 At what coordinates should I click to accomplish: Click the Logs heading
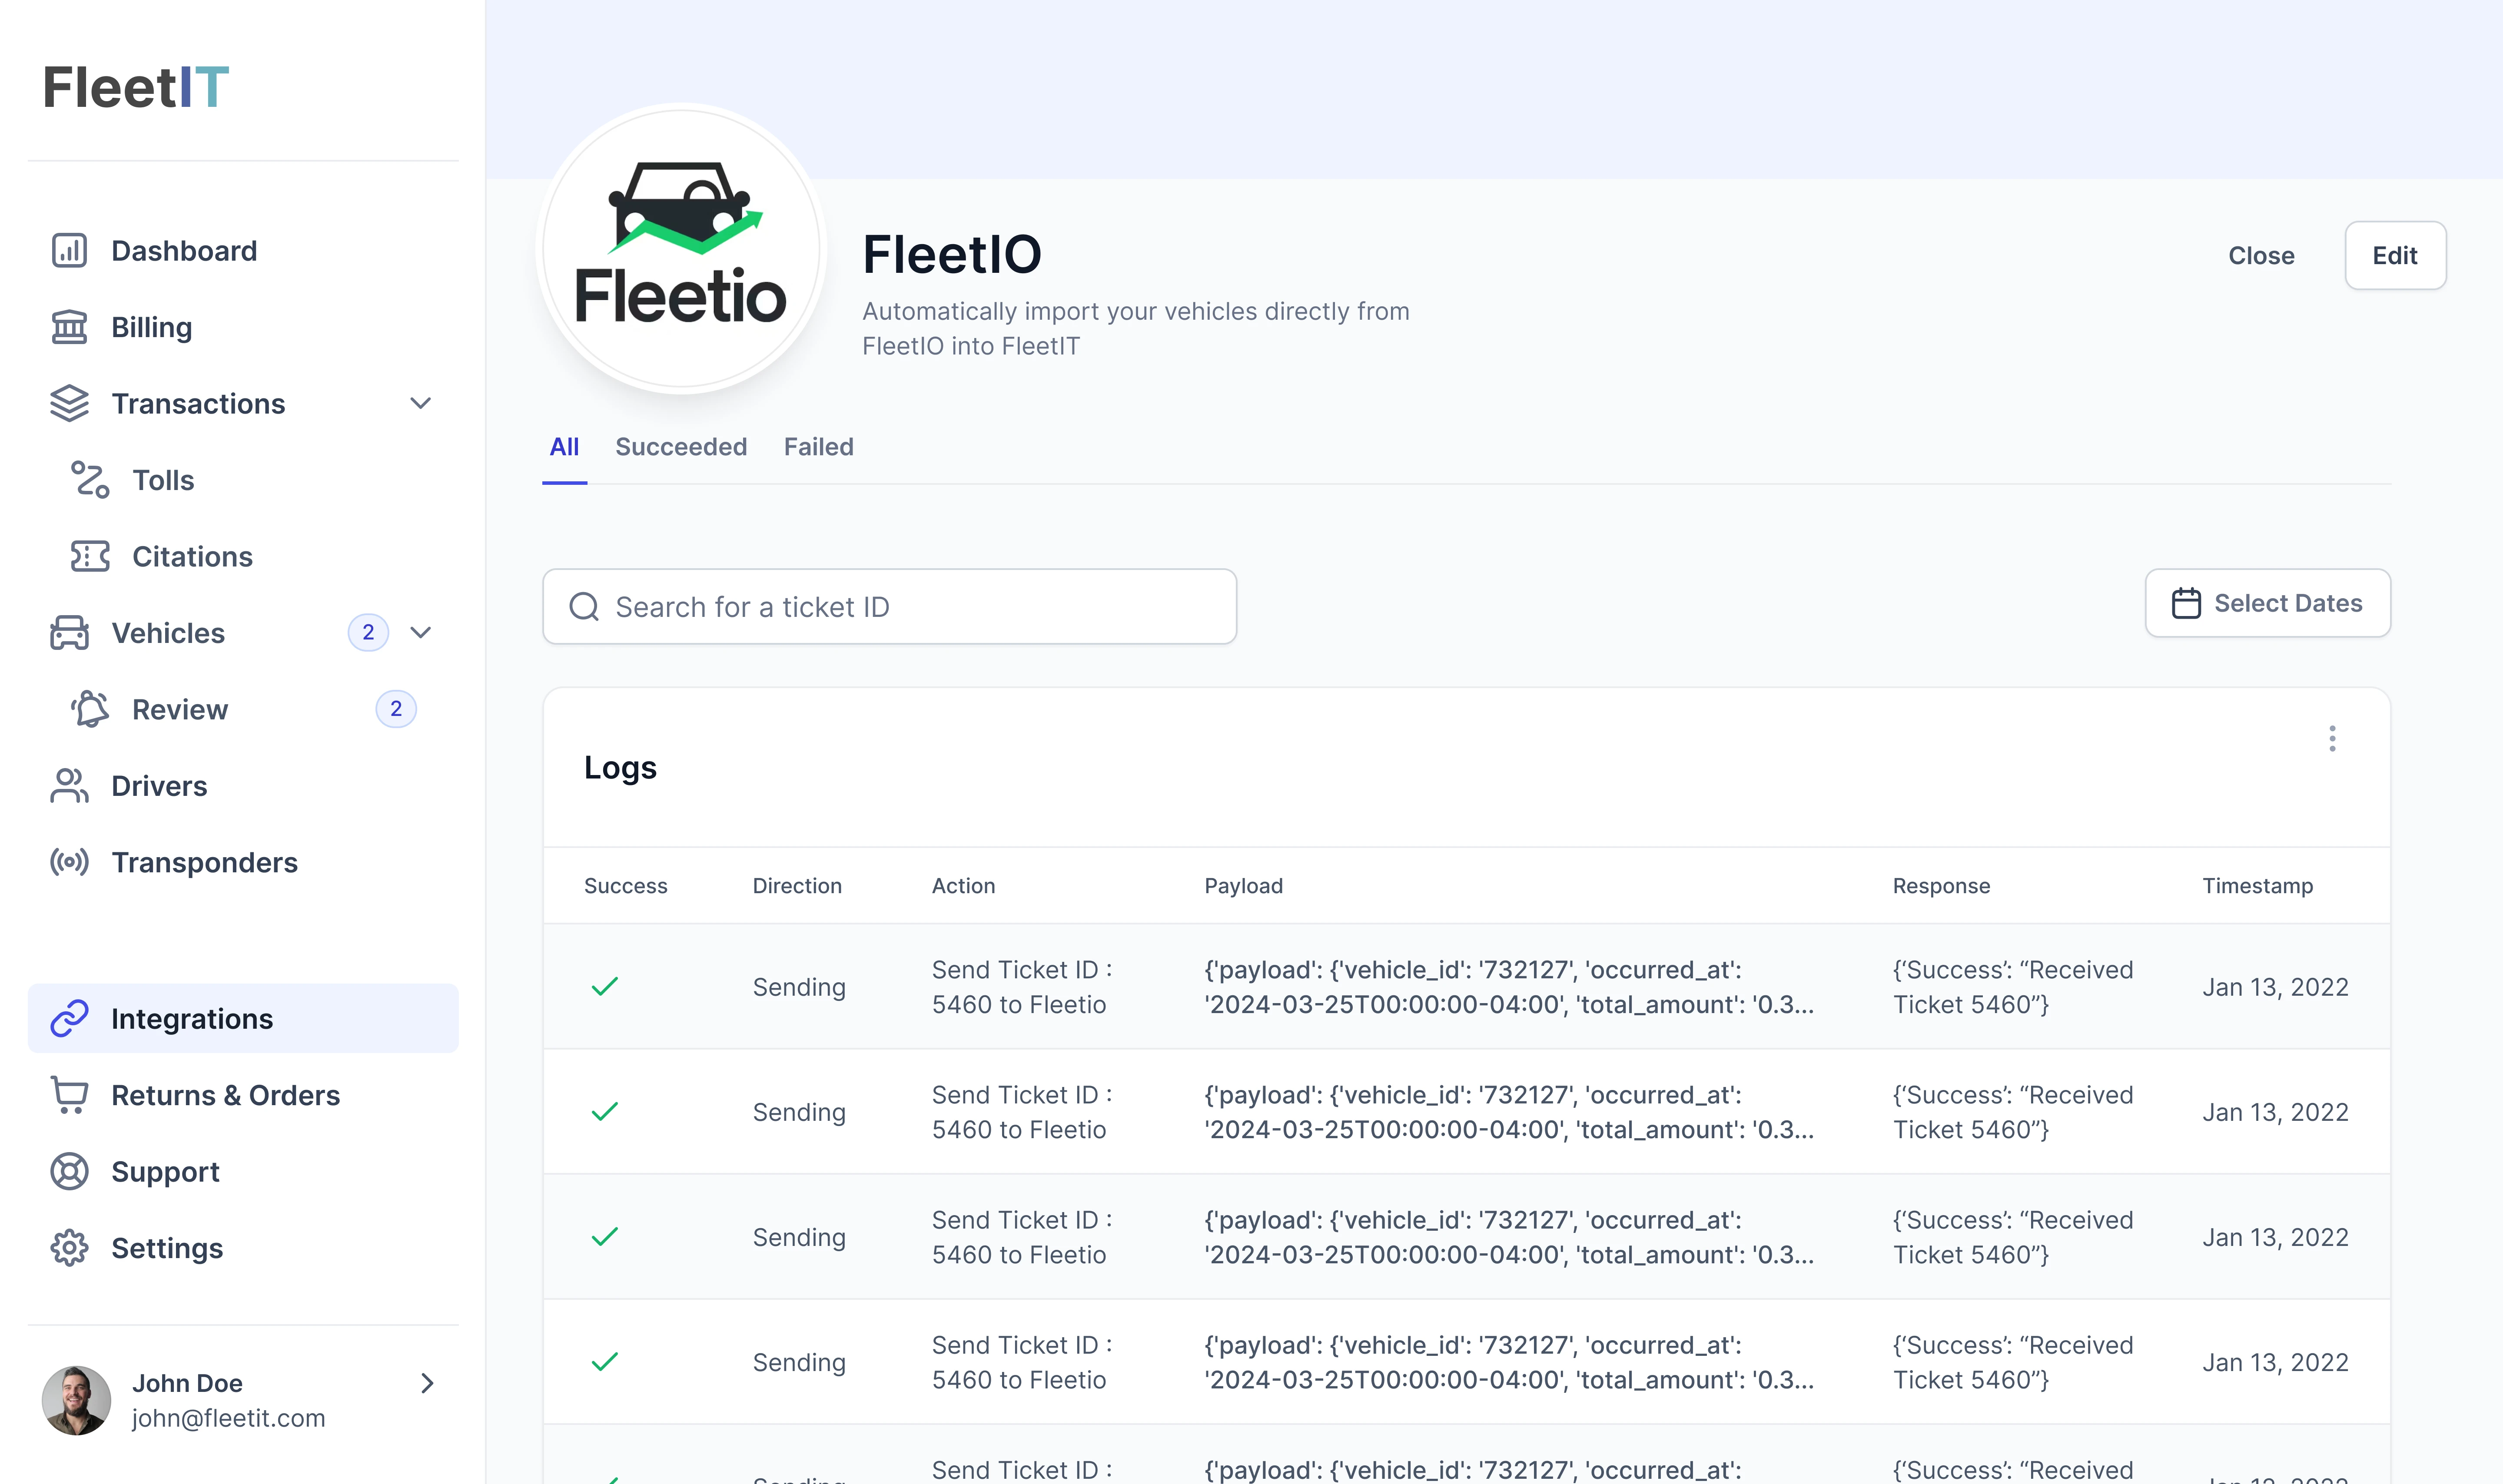[620, 768]
